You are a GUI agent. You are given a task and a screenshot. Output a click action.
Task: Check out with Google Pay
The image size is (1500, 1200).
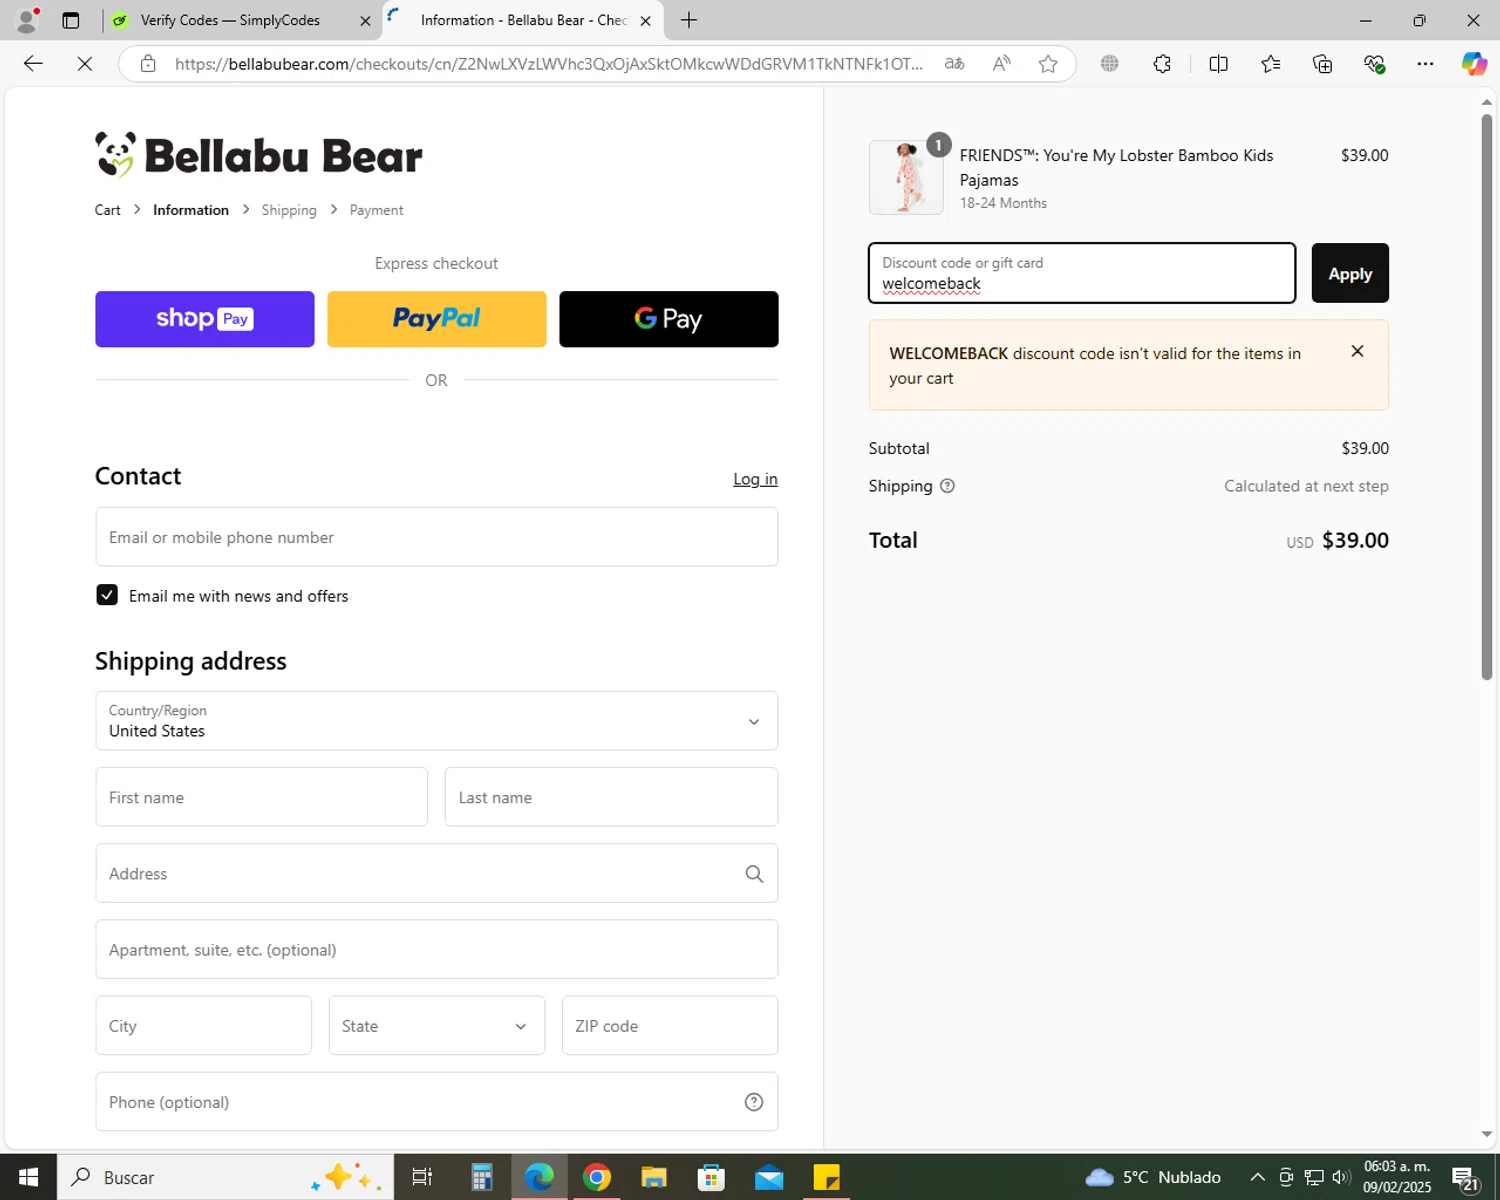[669, 319]
